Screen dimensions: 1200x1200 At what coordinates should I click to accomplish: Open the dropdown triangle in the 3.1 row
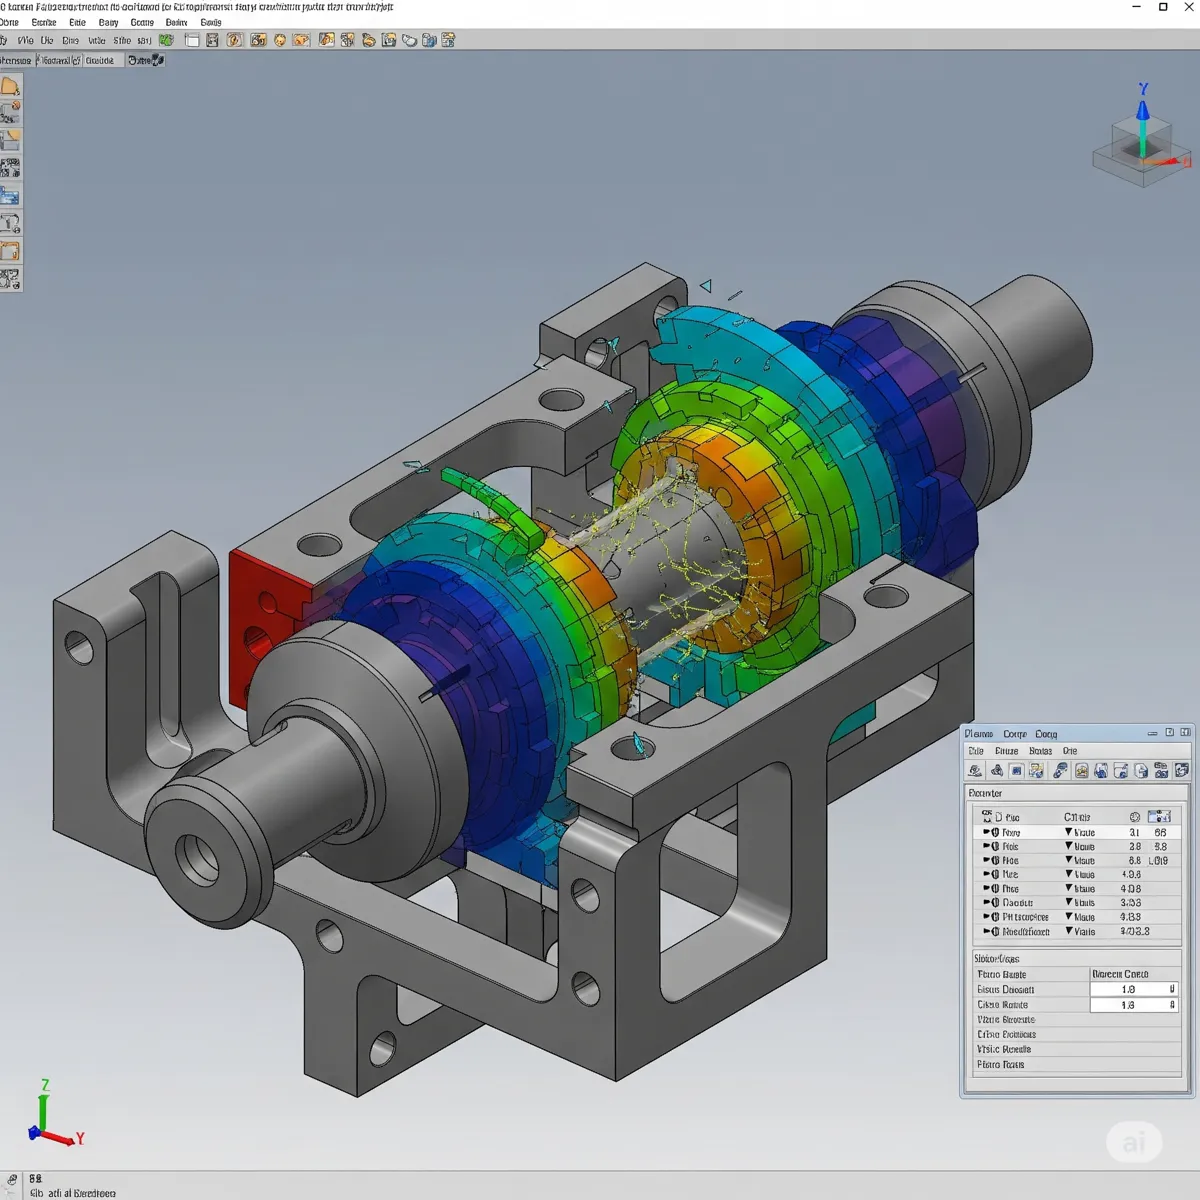point(1069,832)
